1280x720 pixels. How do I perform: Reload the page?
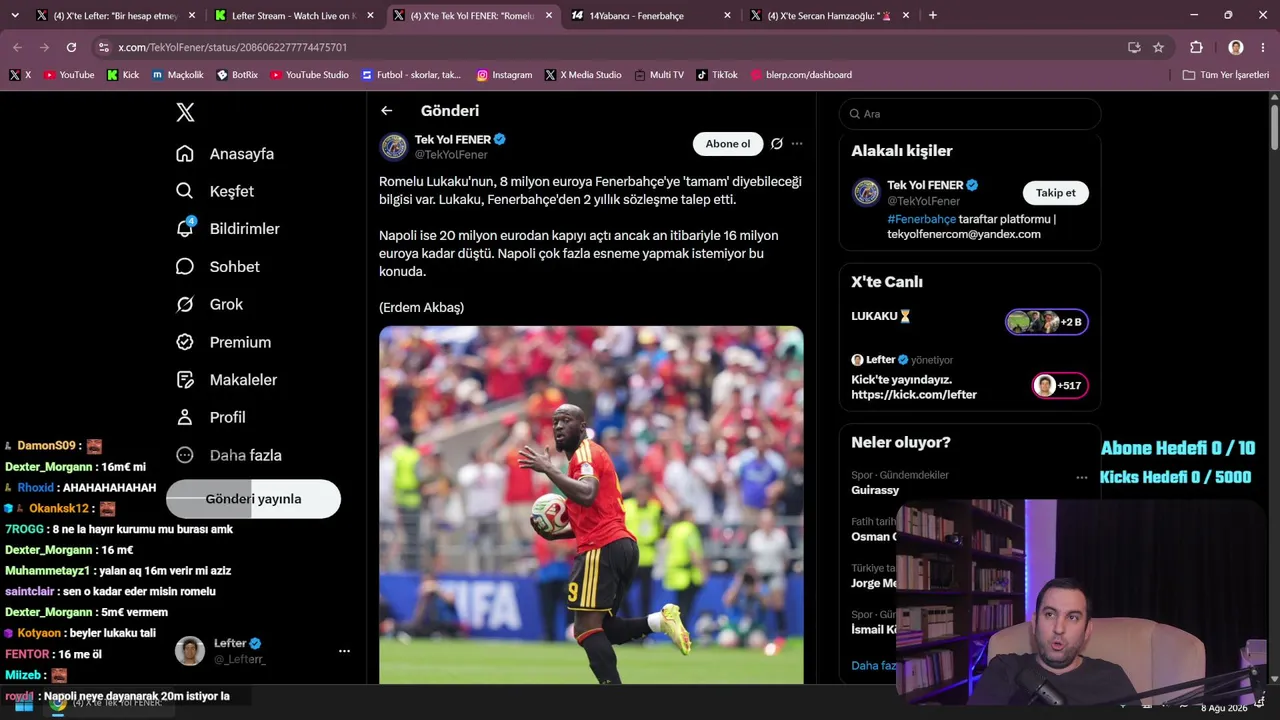71,47
